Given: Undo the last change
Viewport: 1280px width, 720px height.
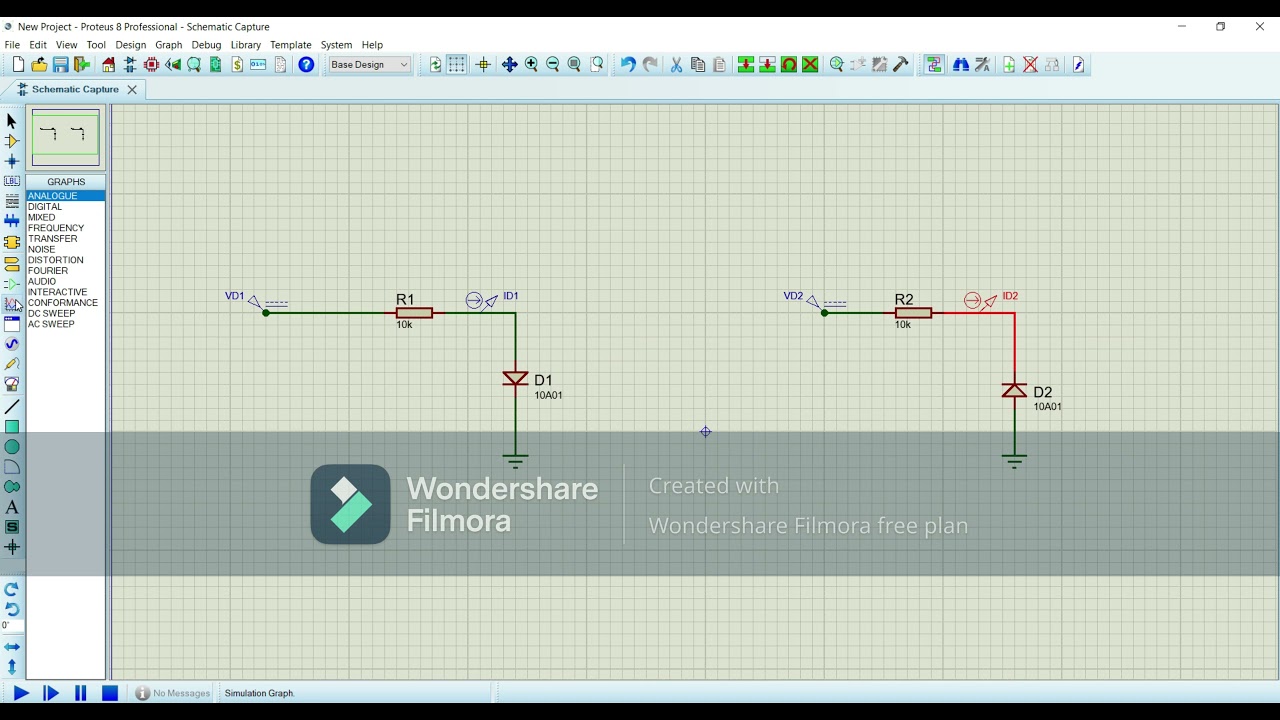Looking at the screenshot, I should (x=628, y=65).
